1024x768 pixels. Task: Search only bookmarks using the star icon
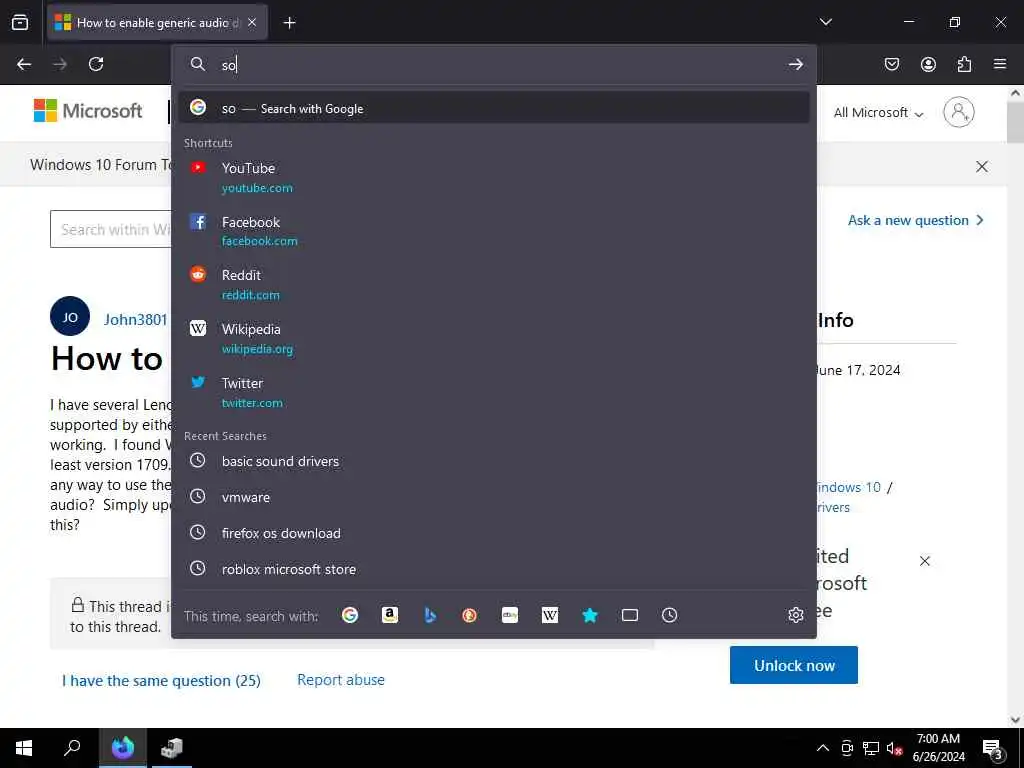pyautogui.click(x=590, y=615)
